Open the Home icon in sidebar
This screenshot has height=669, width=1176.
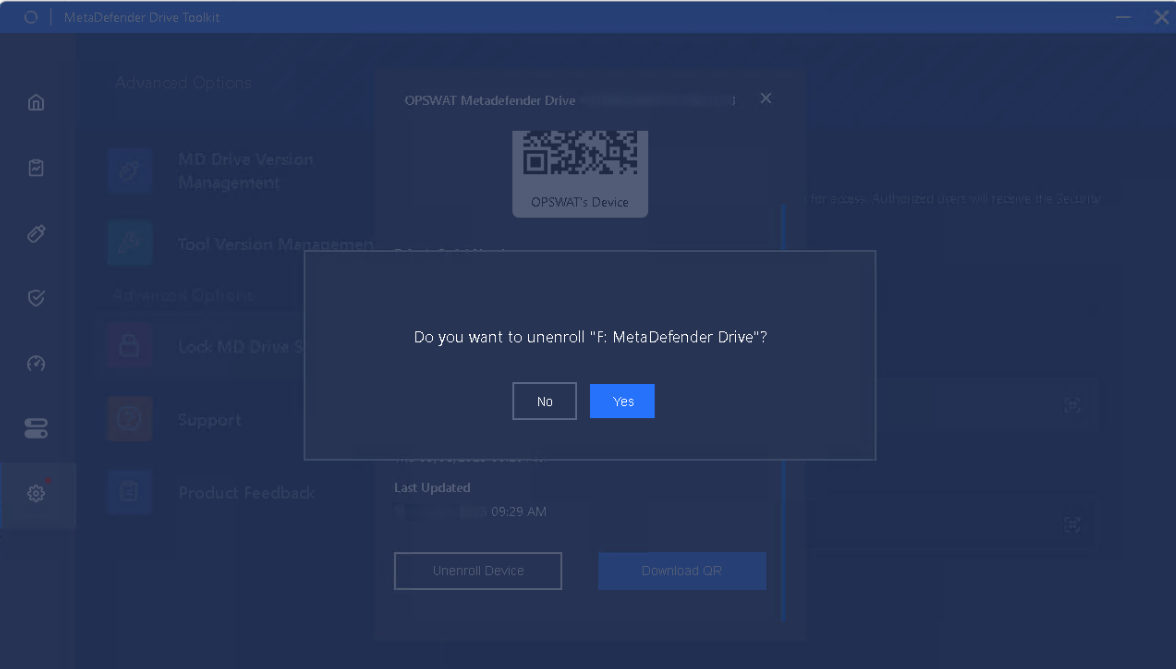(x=36, y=102)
